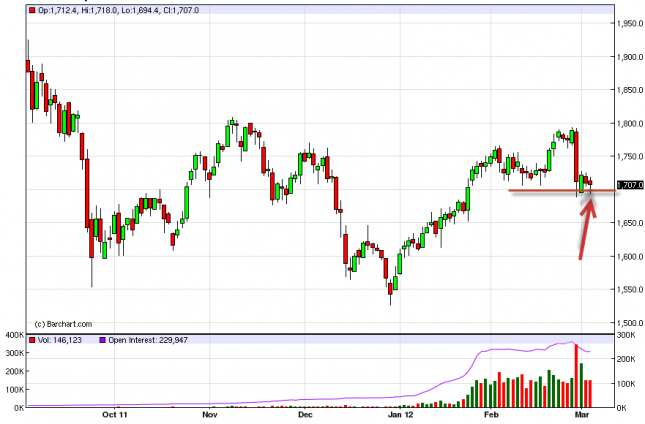The width and height of the screenshot is (645, 424).
Task: Click the 'Dec' date axis label
Action: tap(305, 415)
